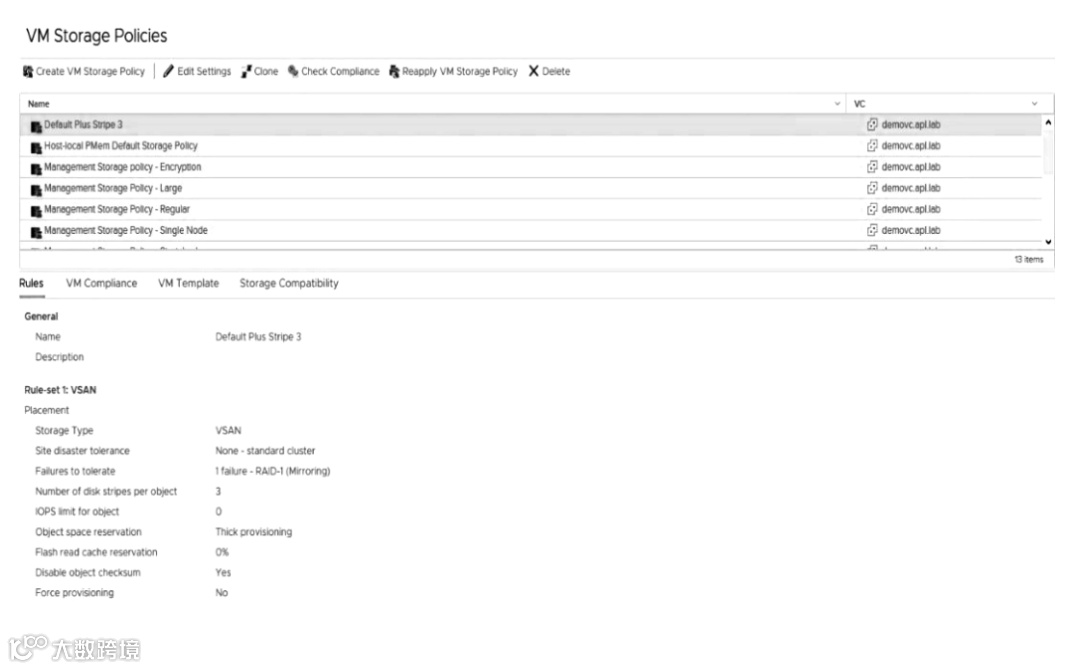
Task: Click the policy list scroll down arrow
Action: click(x=1048, y=242)
